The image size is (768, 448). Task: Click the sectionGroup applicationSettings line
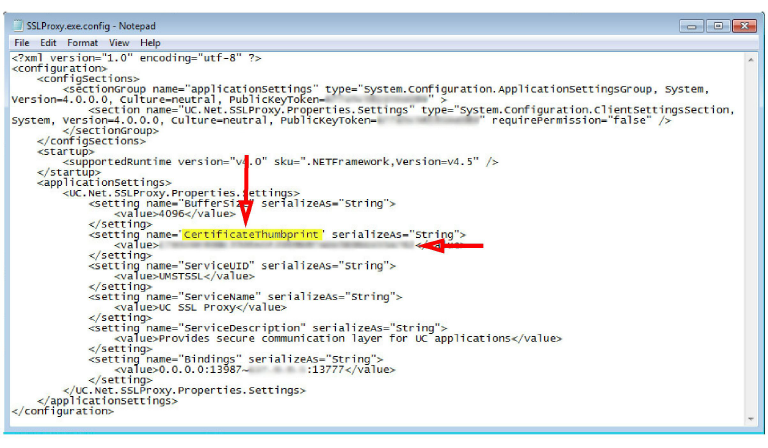pyautogui.click(x=386, y=89)
